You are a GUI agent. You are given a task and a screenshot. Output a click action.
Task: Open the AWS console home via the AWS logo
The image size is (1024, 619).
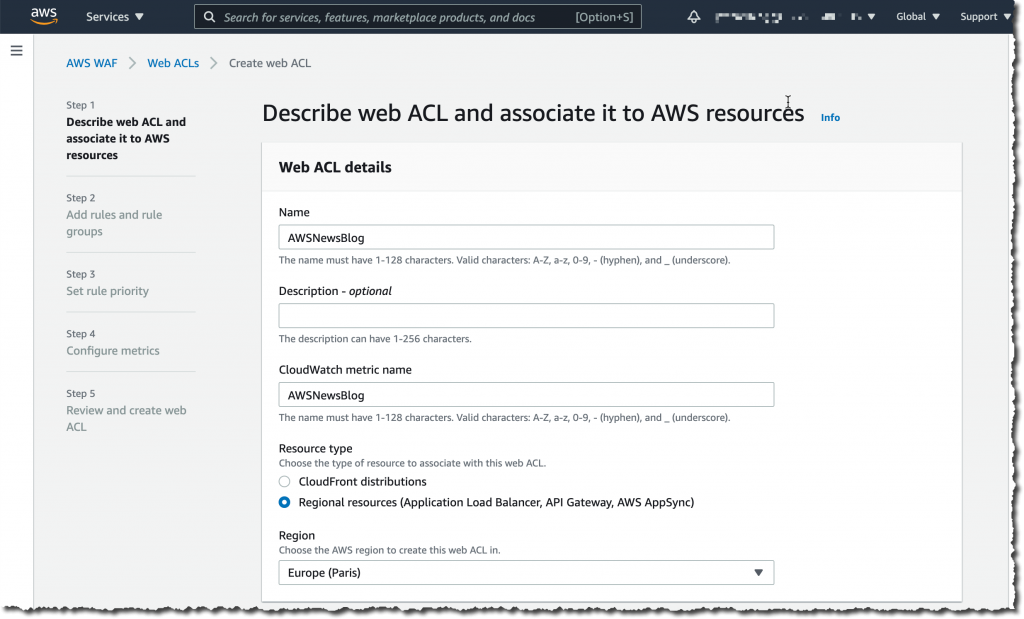coord(41,16)
